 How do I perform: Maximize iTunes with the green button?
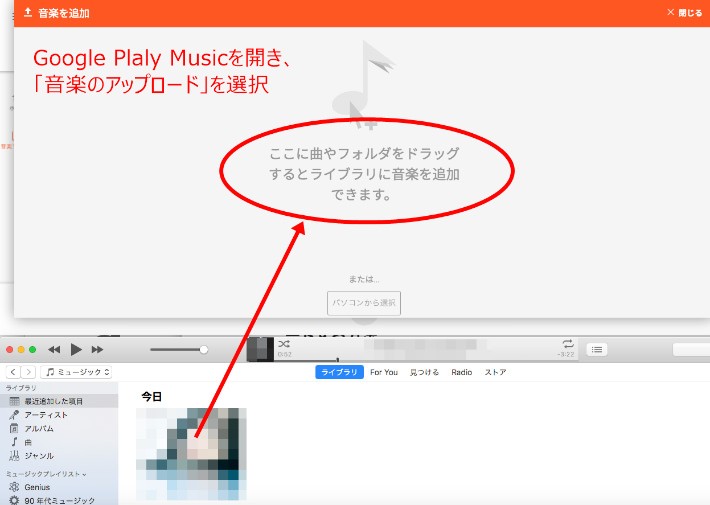click(33, 349)
